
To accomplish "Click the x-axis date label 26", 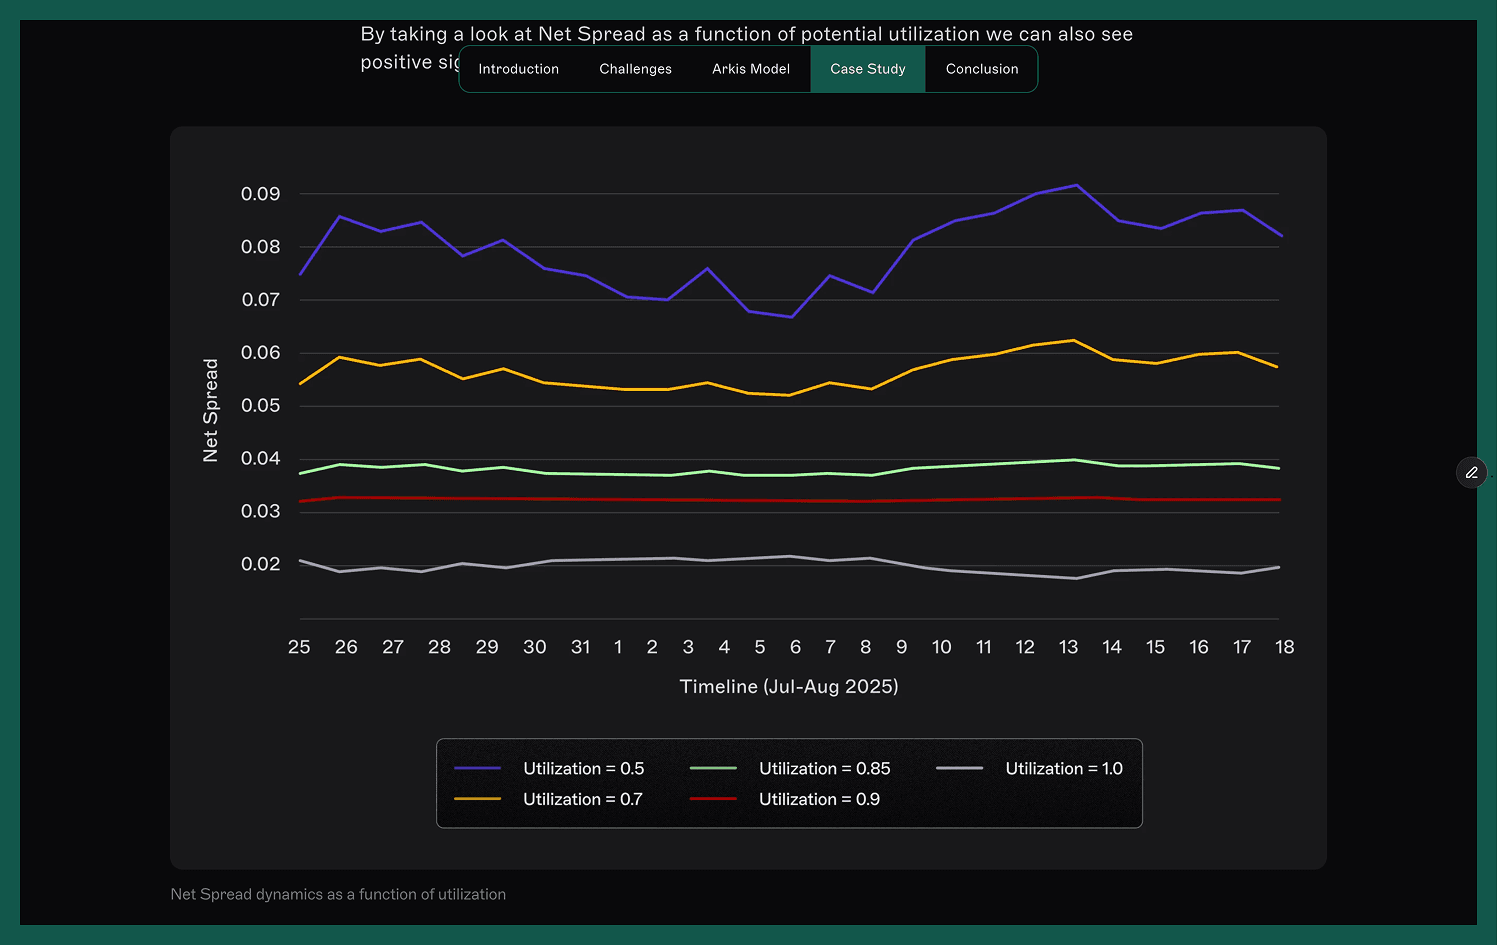I will [346, 647].
